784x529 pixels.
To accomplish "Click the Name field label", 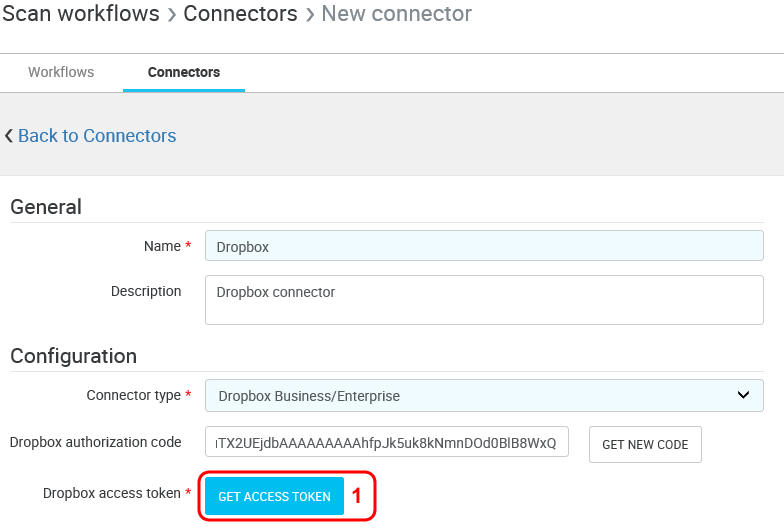I will 160,246.
